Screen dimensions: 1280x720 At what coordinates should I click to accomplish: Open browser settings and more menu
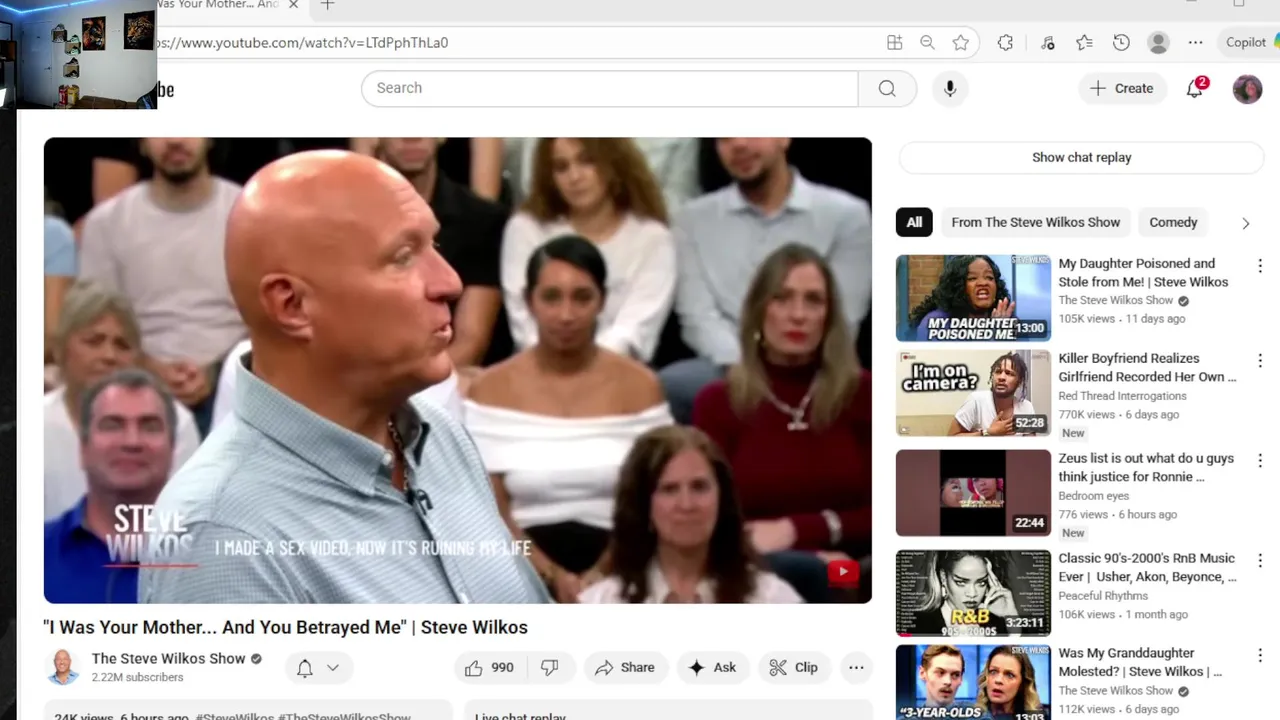1195,42
